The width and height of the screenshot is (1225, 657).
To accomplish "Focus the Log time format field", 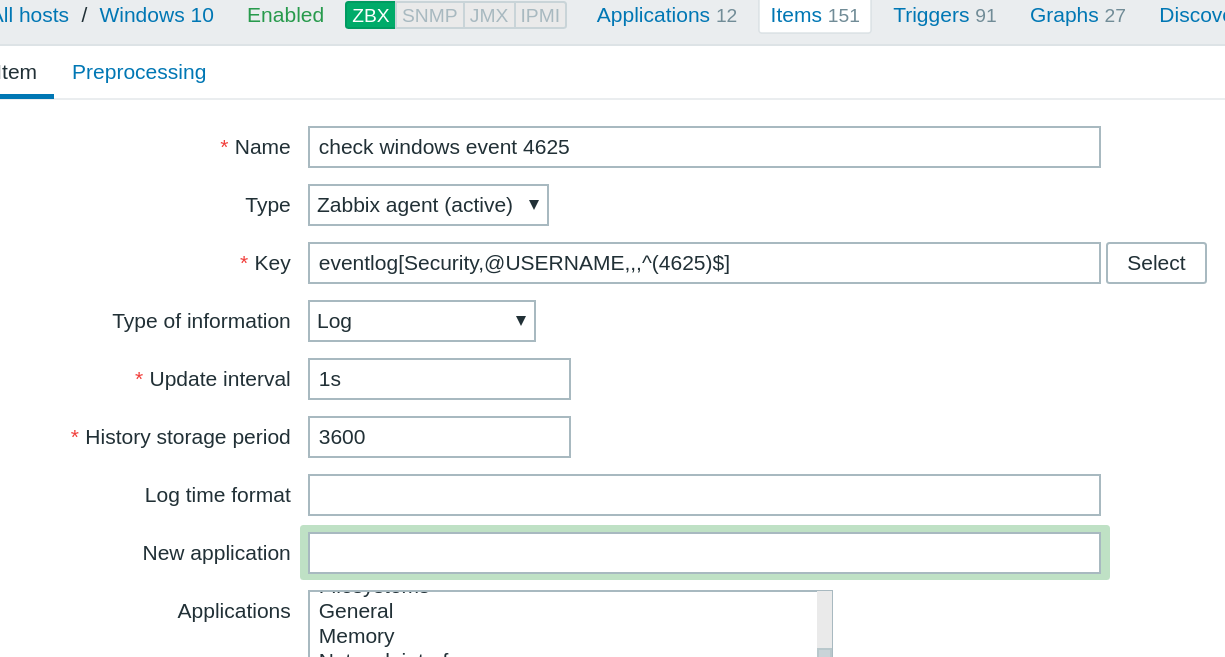I will pyautogui.click(x=703, y=495).
